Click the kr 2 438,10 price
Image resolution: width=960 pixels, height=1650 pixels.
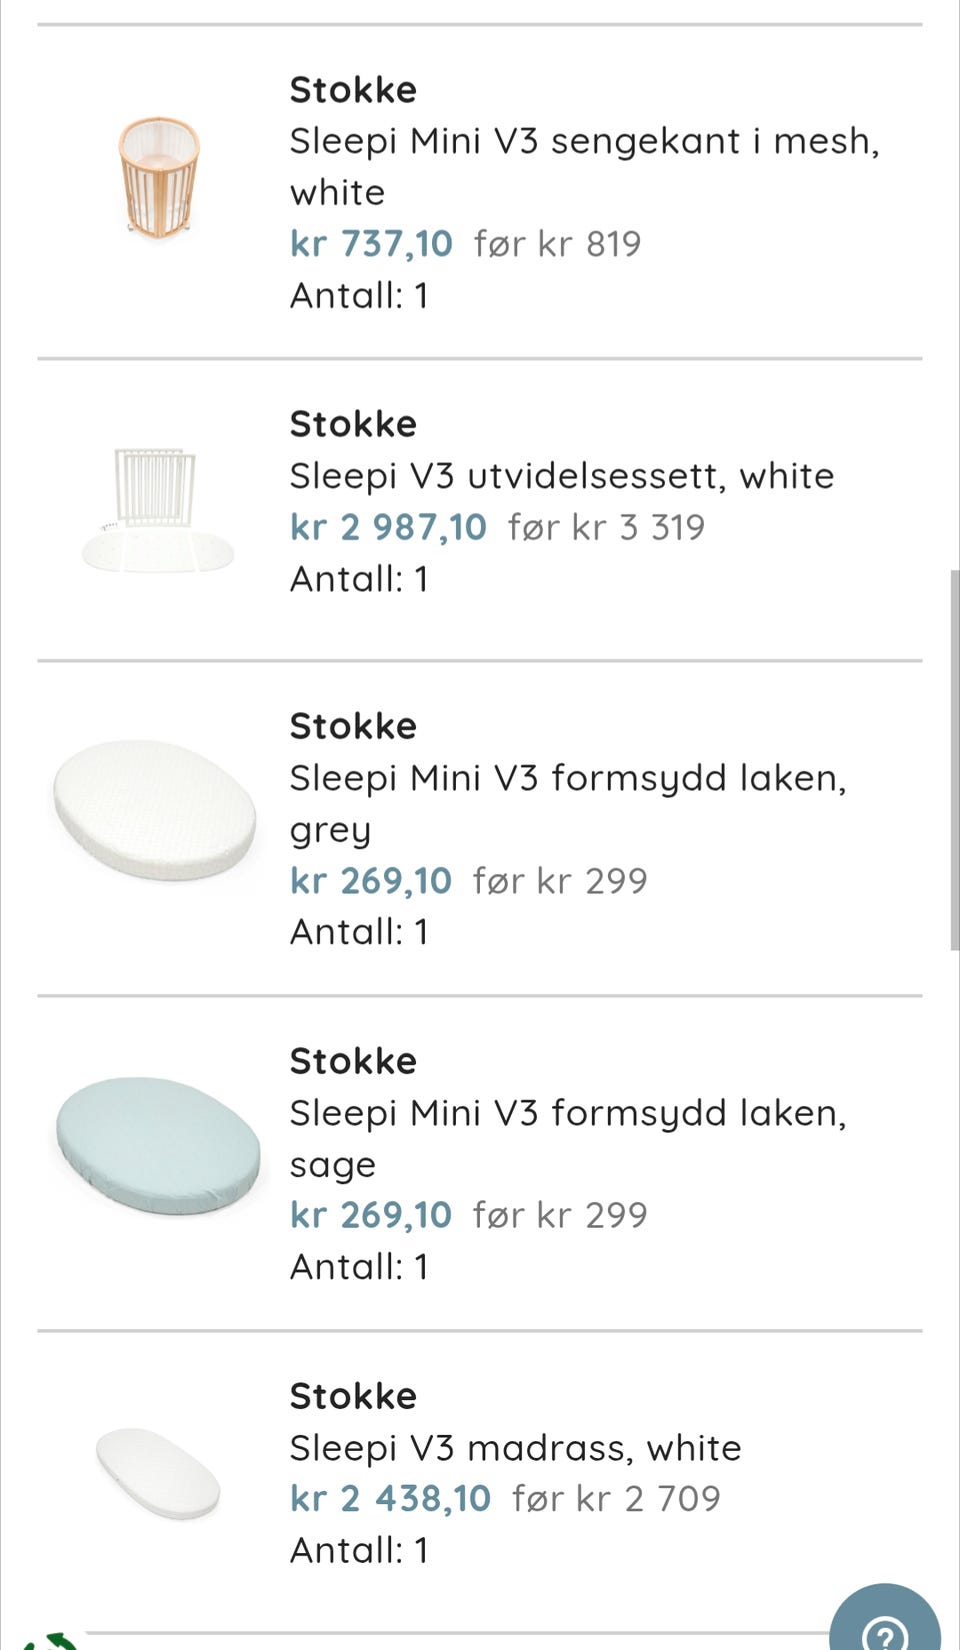click(x=390, y=1498)
